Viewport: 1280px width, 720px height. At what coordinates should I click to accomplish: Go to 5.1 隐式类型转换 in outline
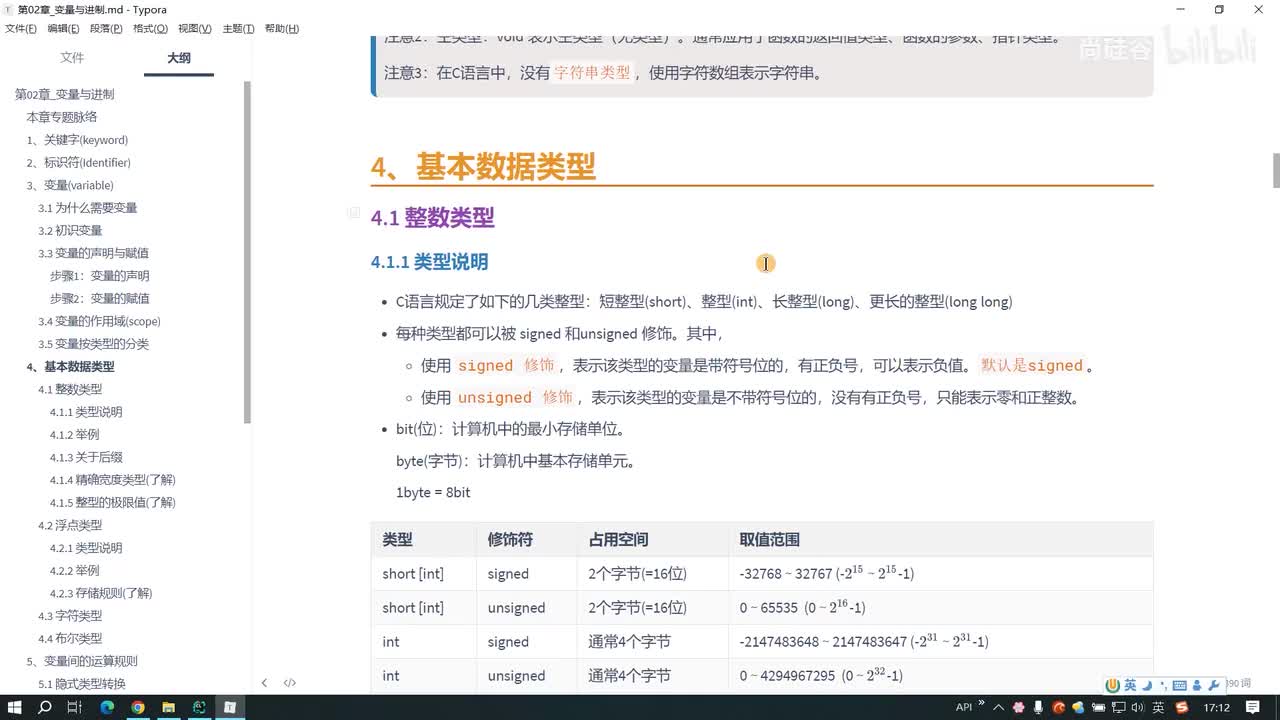(82, 684)
